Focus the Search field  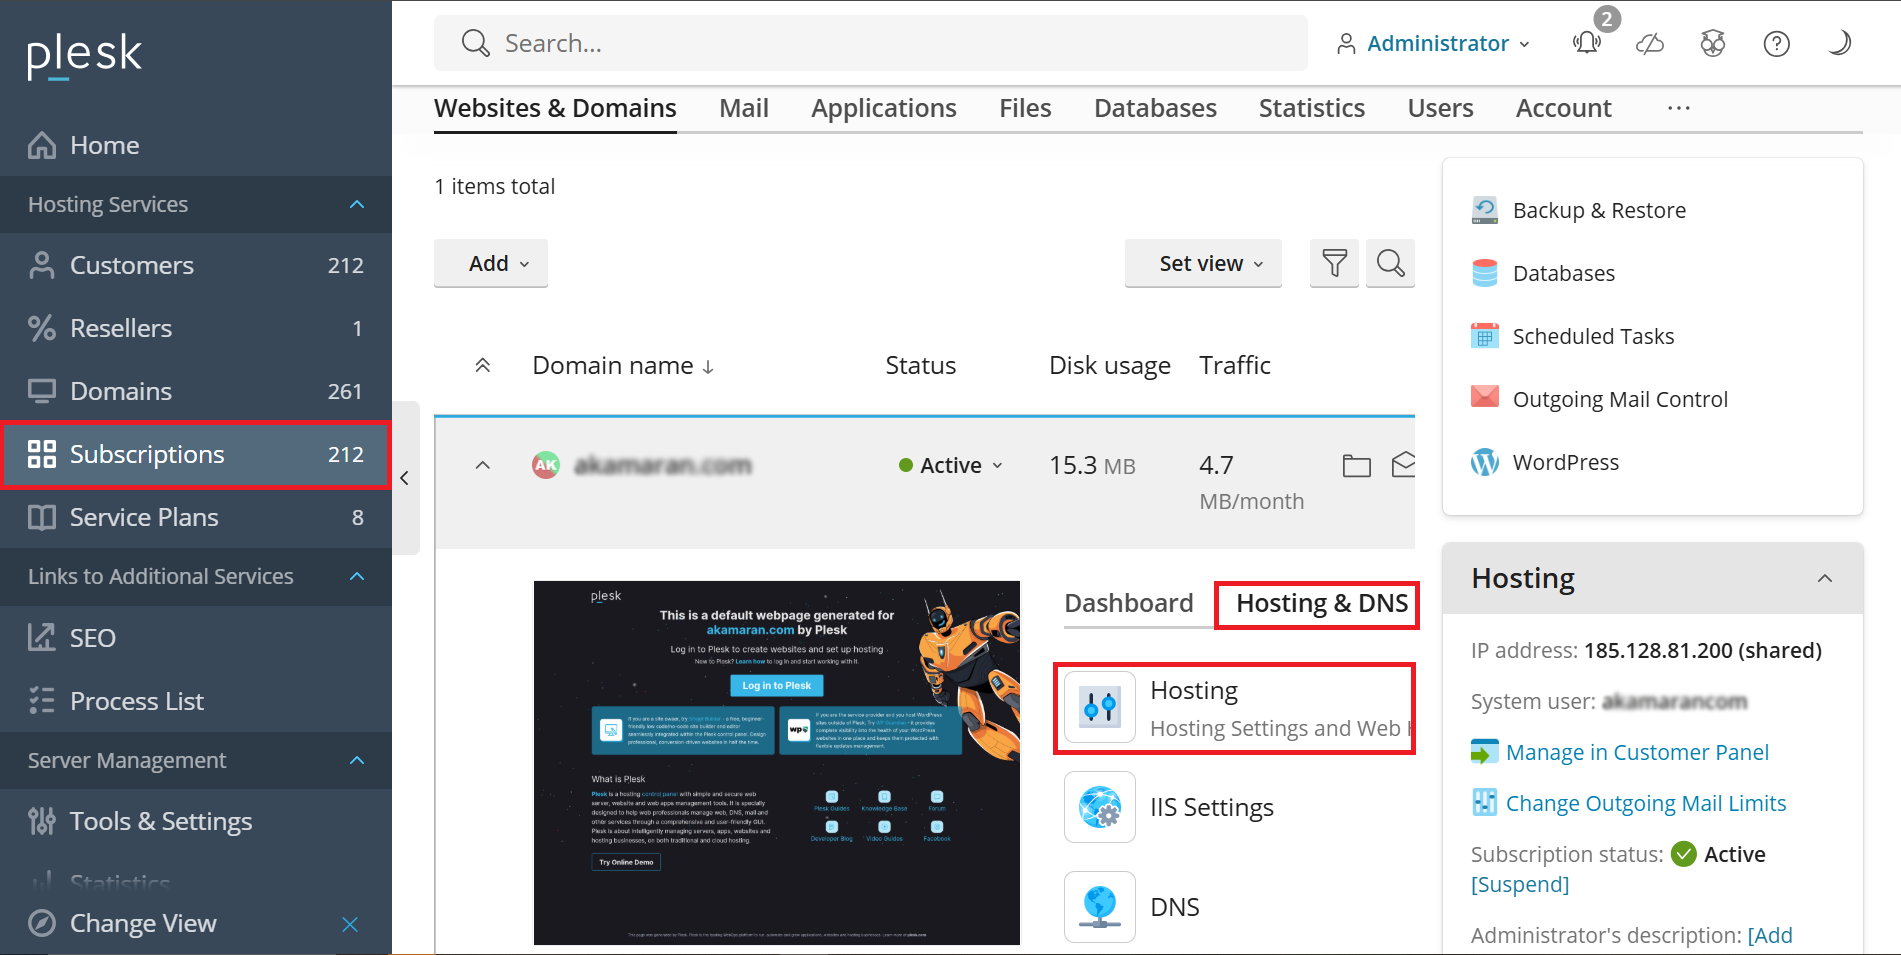(870, 43)
